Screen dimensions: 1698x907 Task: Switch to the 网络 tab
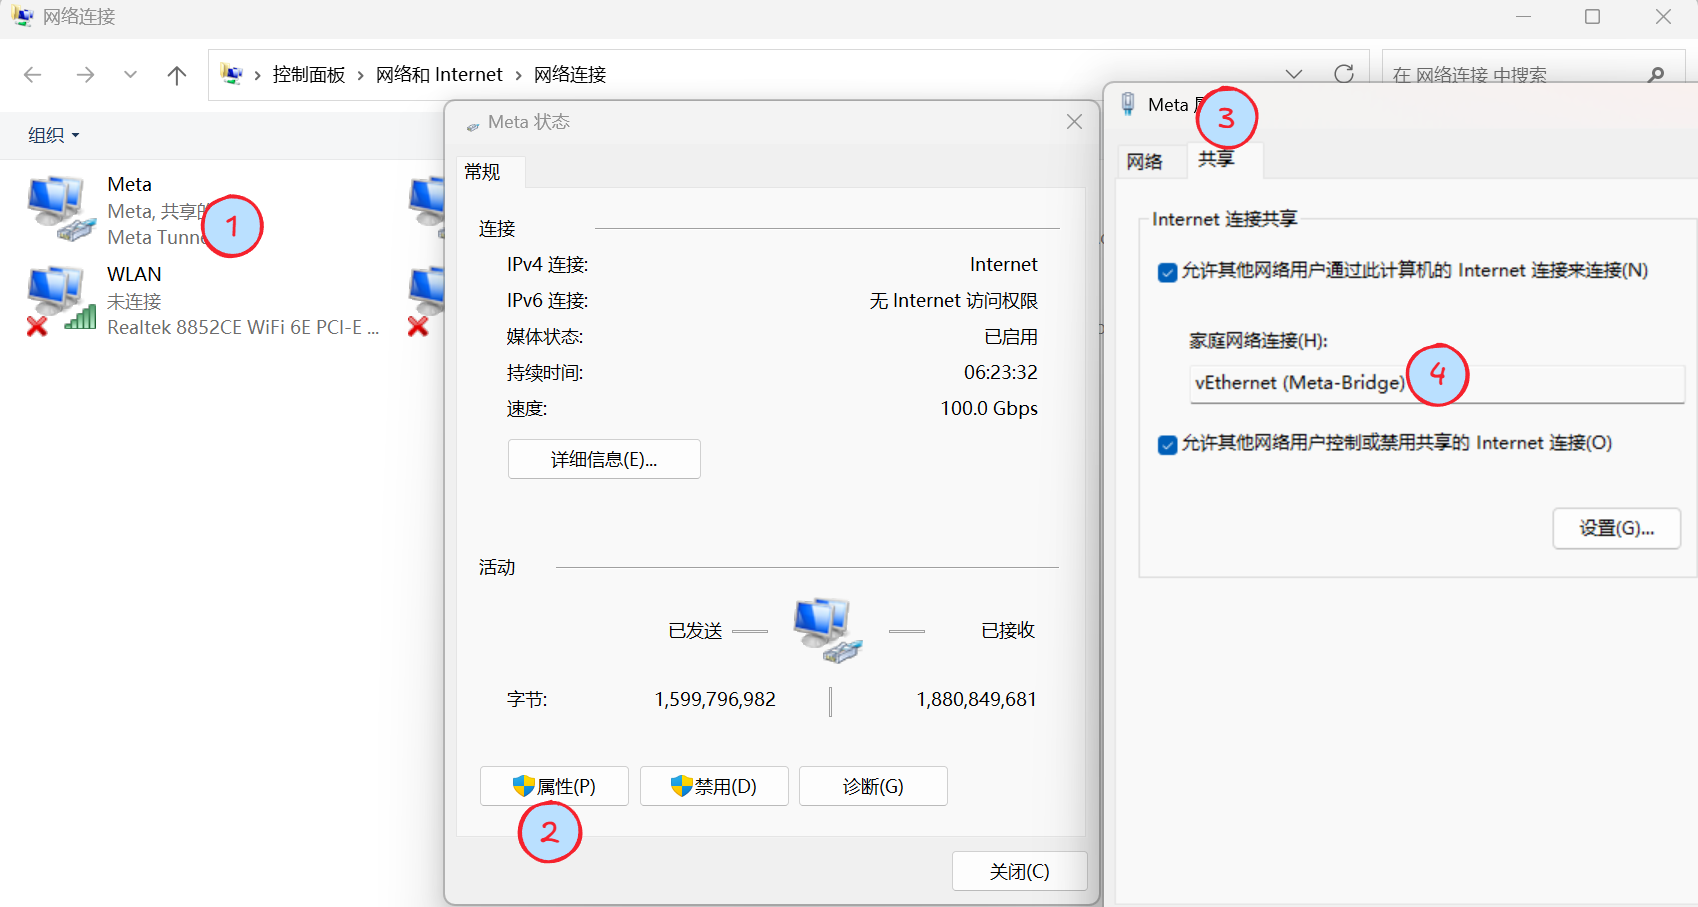click(x=1148, y=161)
